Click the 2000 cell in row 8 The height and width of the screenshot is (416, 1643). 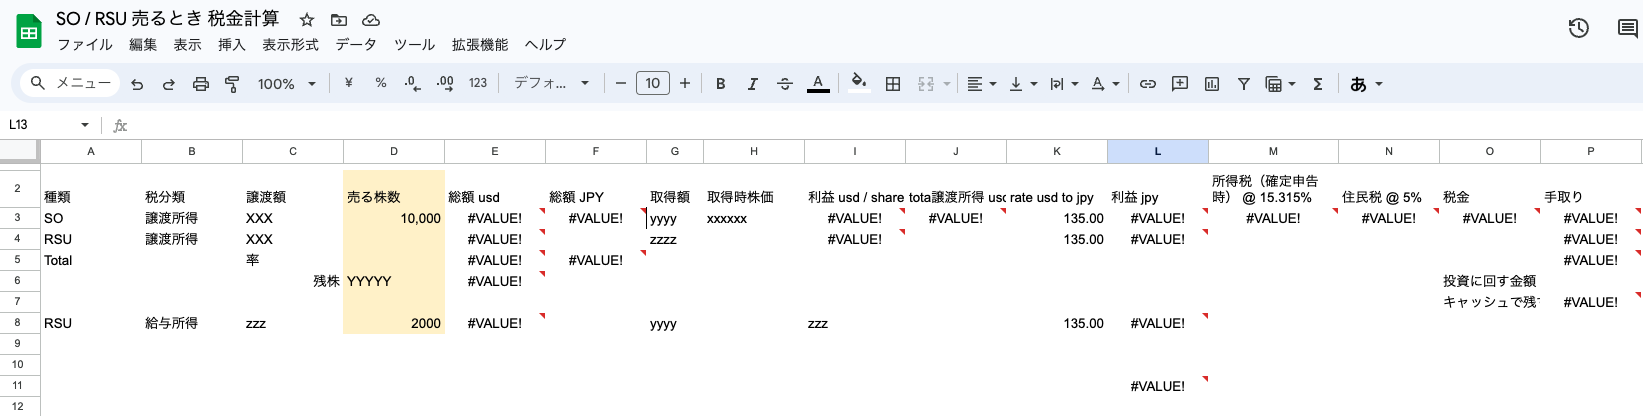pyautogui.click(x=394, y=323)
